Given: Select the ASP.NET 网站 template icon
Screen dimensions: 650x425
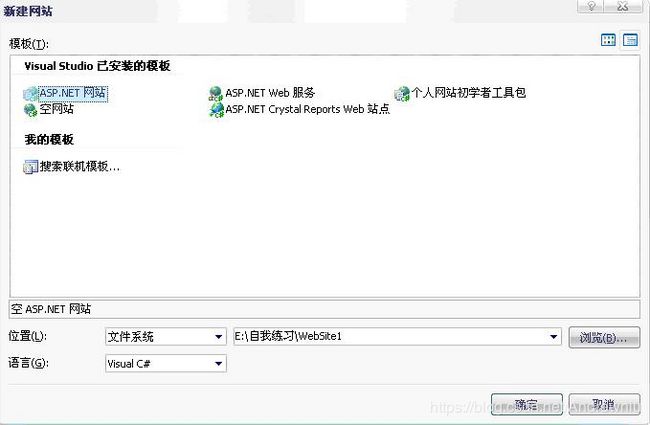Looking at the screenshot, I should (31, 94).
